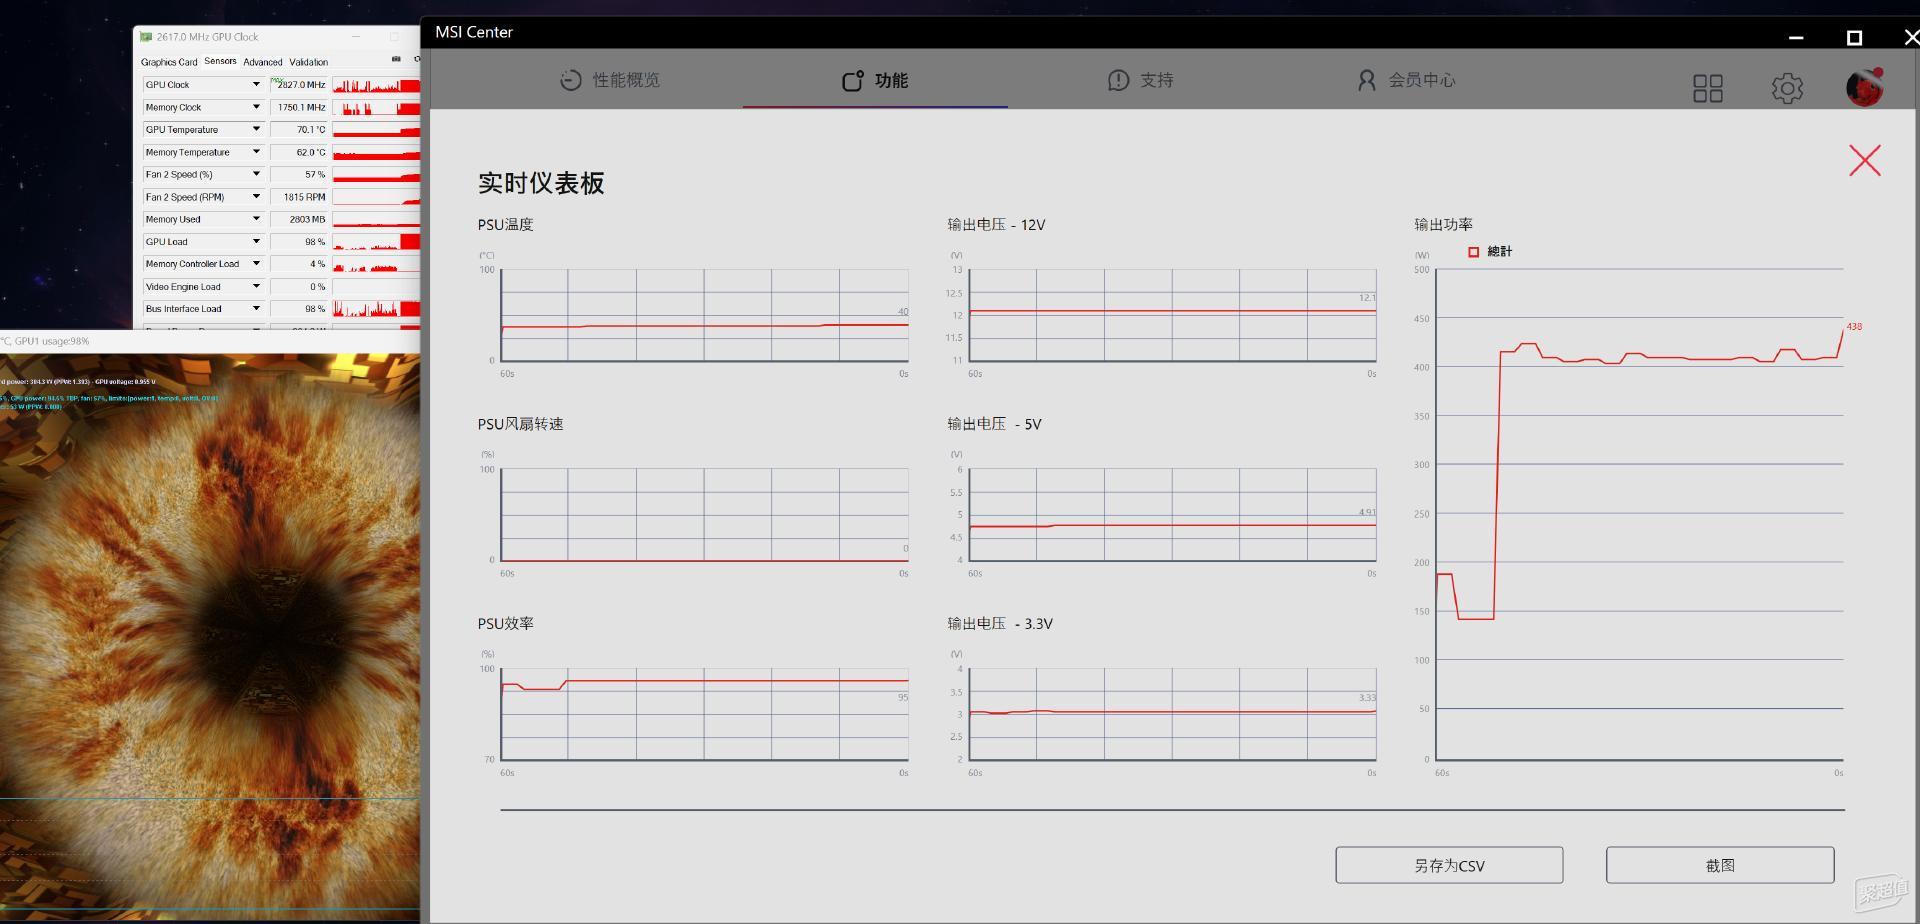This screenshot has width=1920, height=924.
Task: Switch to the Graphics Card tab
Action: [169, 62]
